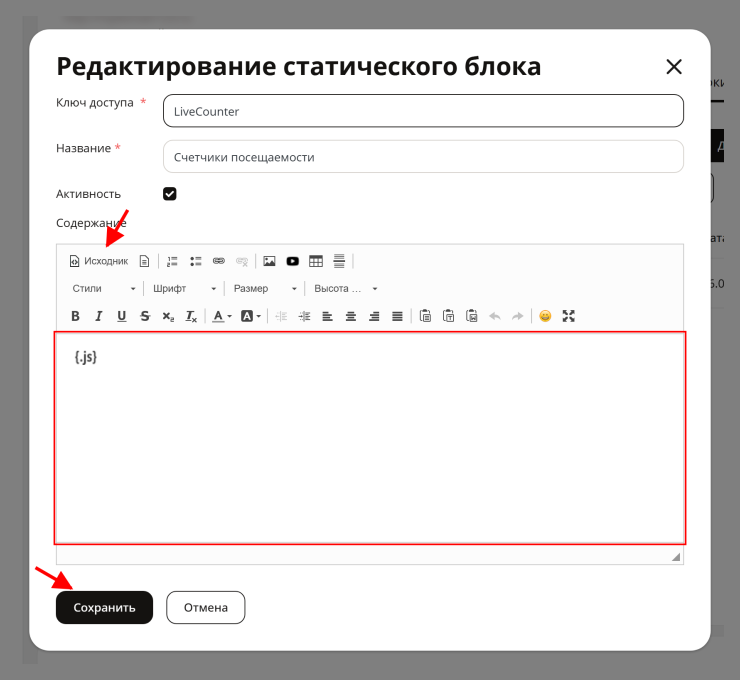
Task: Click the Insert link icon
Action: [219, 261]
